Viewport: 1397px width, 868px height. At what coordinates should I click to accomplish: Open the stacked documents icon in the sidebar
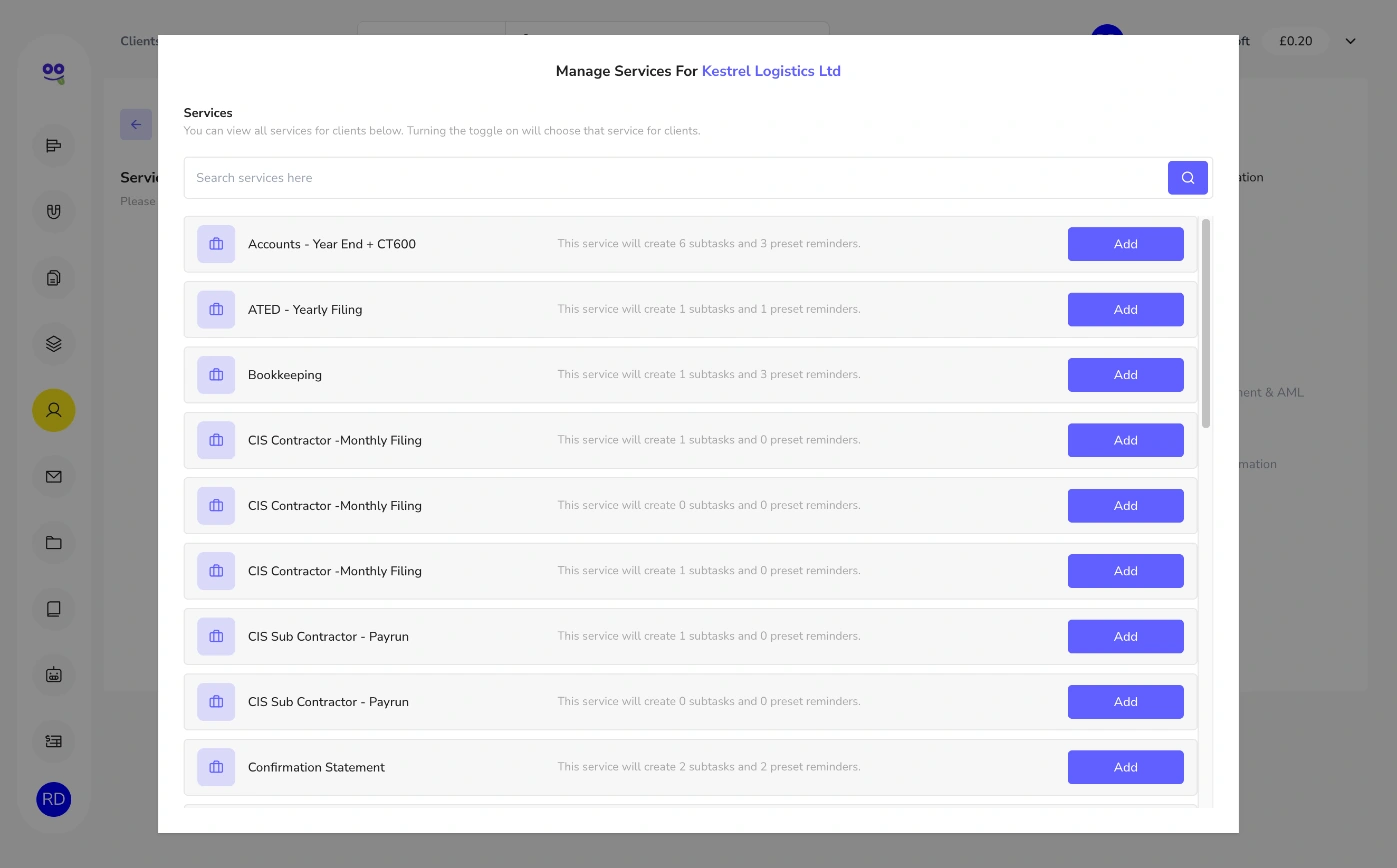[54, 278]
